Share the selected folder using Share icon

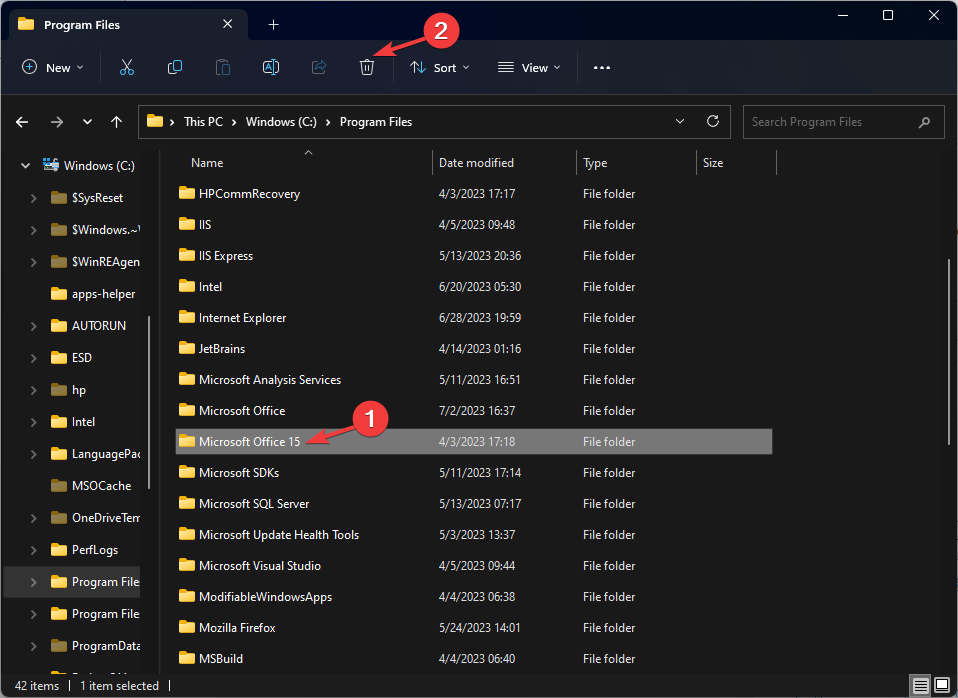[319, 67]
